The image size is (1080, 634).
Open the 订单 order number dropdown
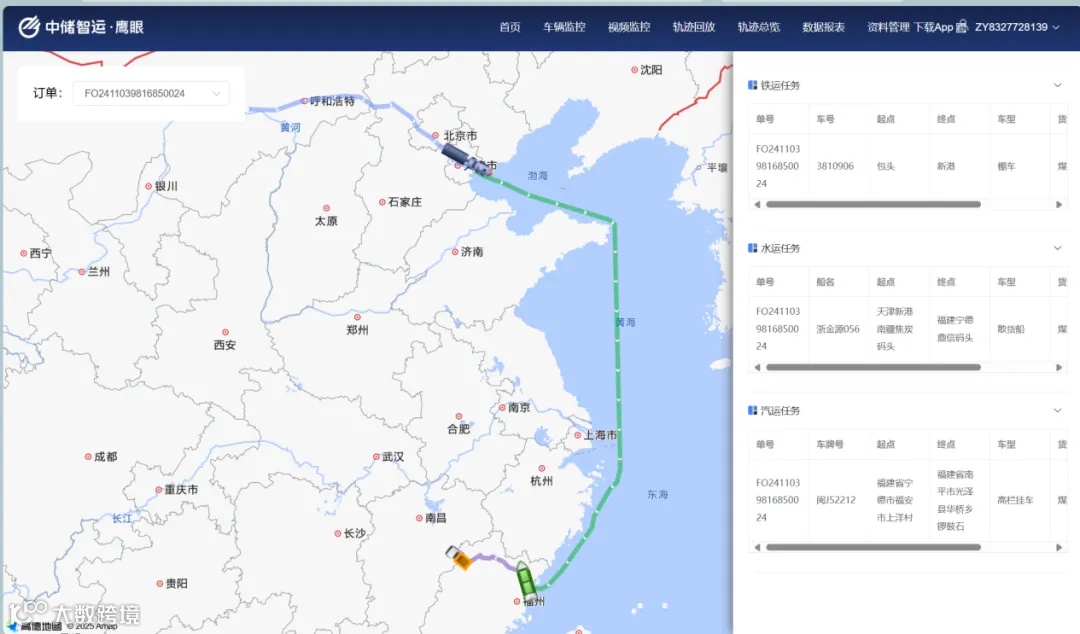point(151,93)
